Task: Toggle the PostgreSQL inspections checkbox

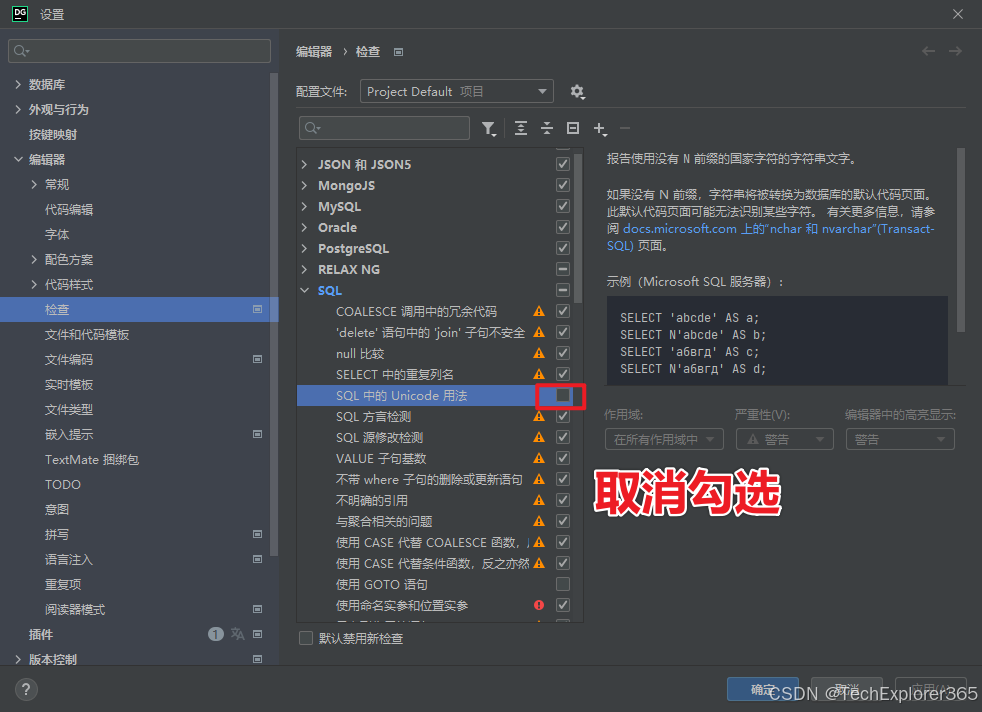Action: pos(563,248)
